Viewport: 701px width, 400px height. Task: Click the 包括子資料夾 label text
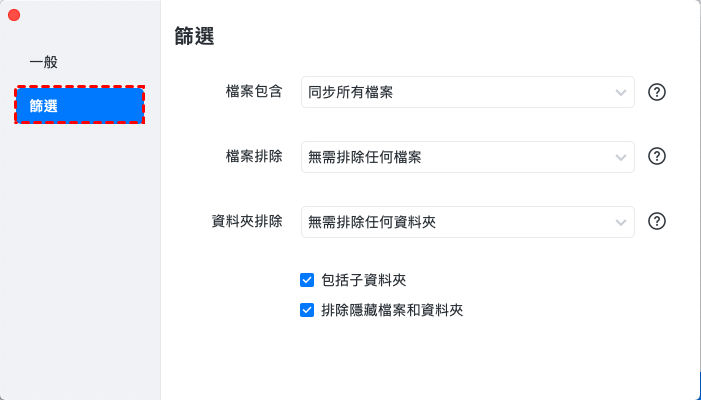pyautogui.click(x=363, y=280)
